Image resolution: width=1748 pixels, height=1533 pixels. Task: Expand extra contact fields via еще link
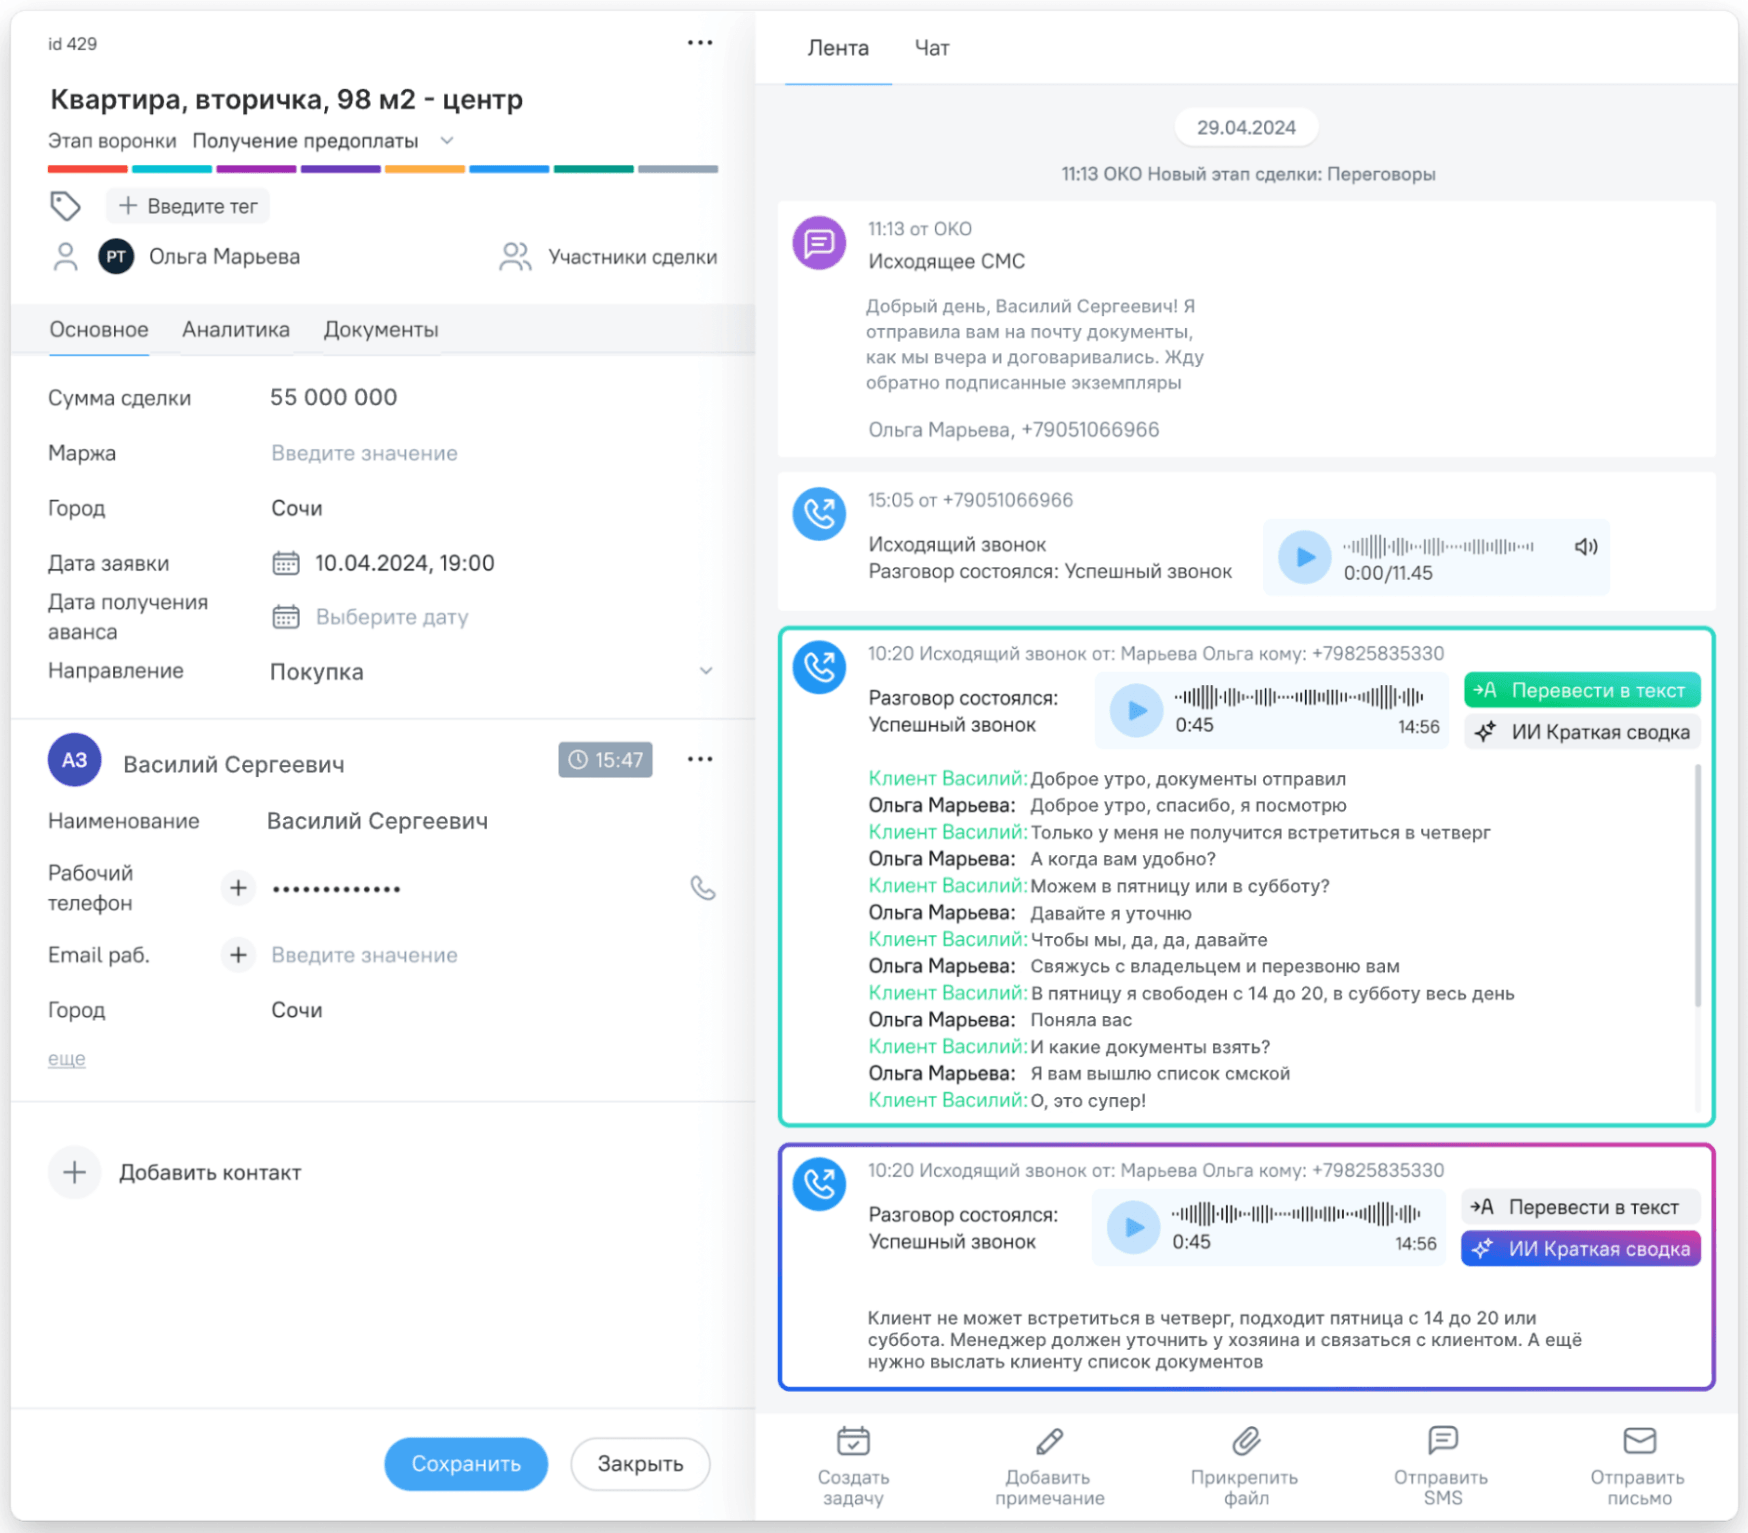[x=66, y=1058]
